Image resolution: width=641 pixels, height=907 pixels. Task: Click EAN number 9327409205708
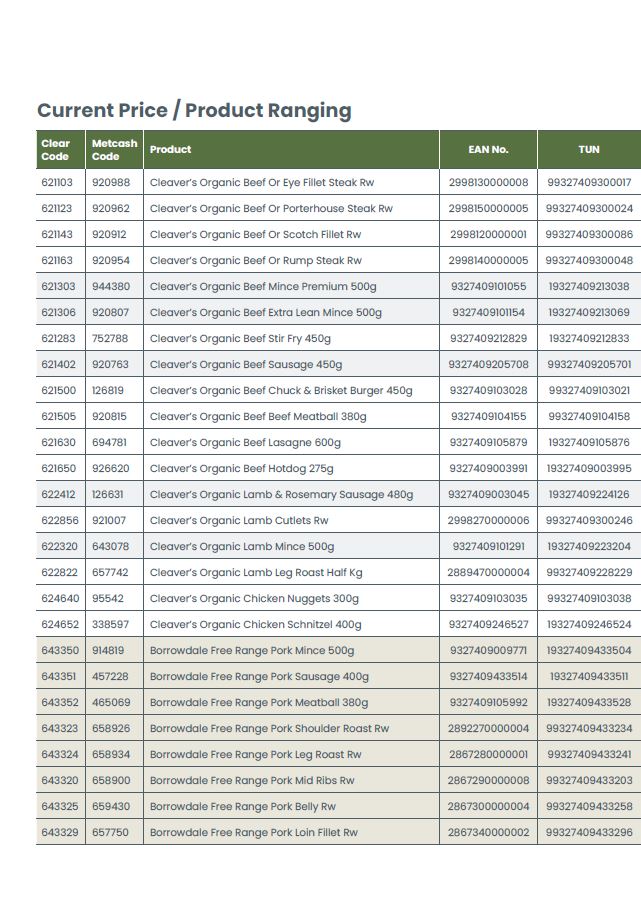488,365
